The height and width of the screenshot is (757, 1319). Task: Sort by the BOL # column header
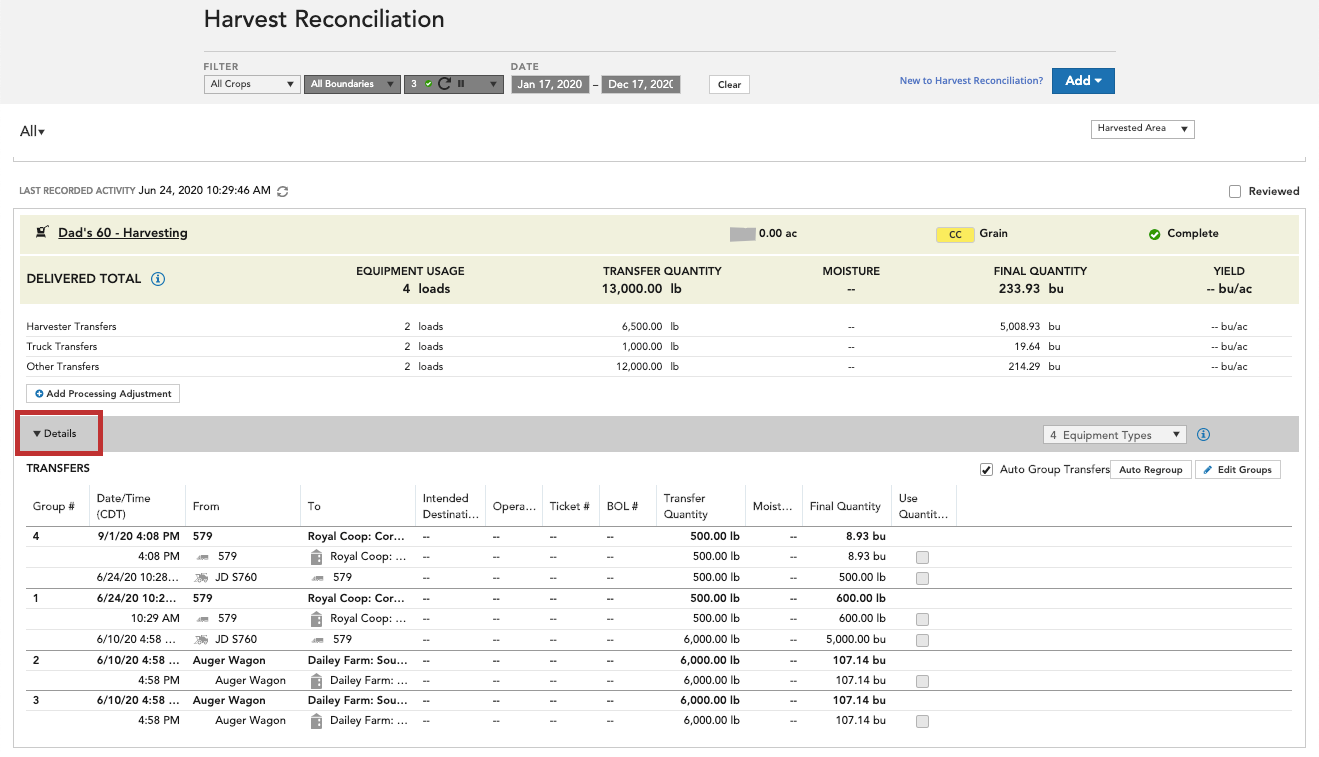[622, 506]
